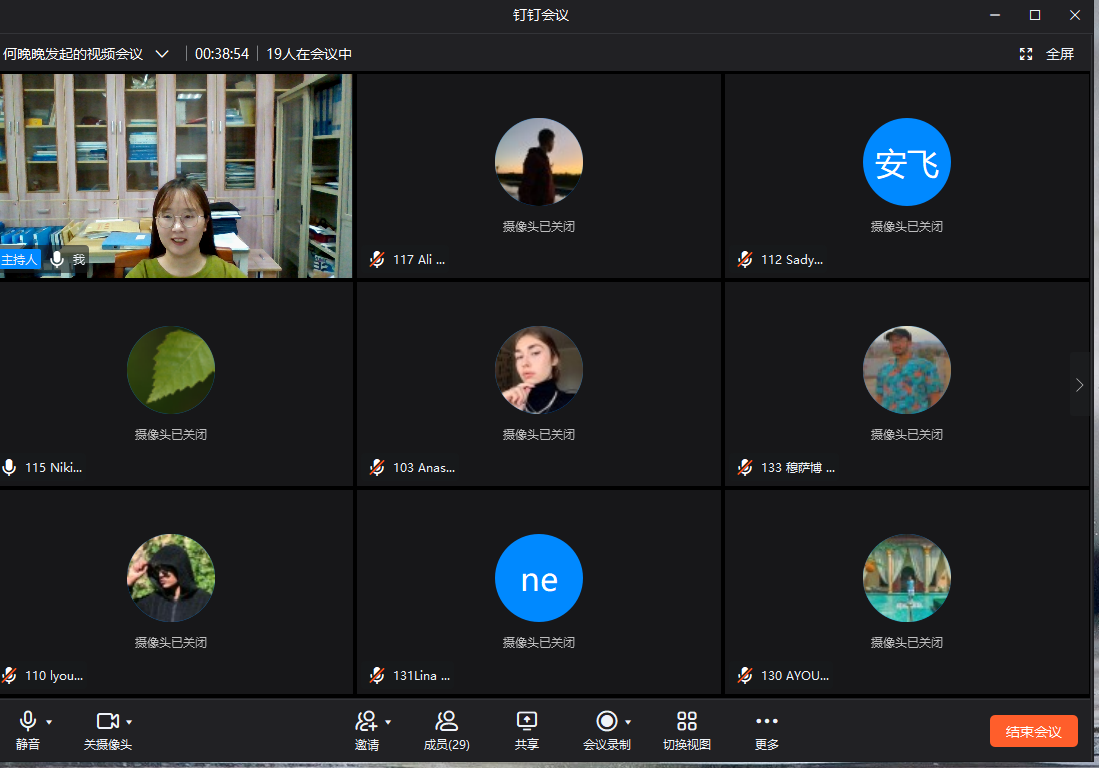Image resolution: width=1099 pixels, height=768 pixels.
Task: Click the 关摄像头 camera icon
Action: pyautogui.click(x=107, y=721)
